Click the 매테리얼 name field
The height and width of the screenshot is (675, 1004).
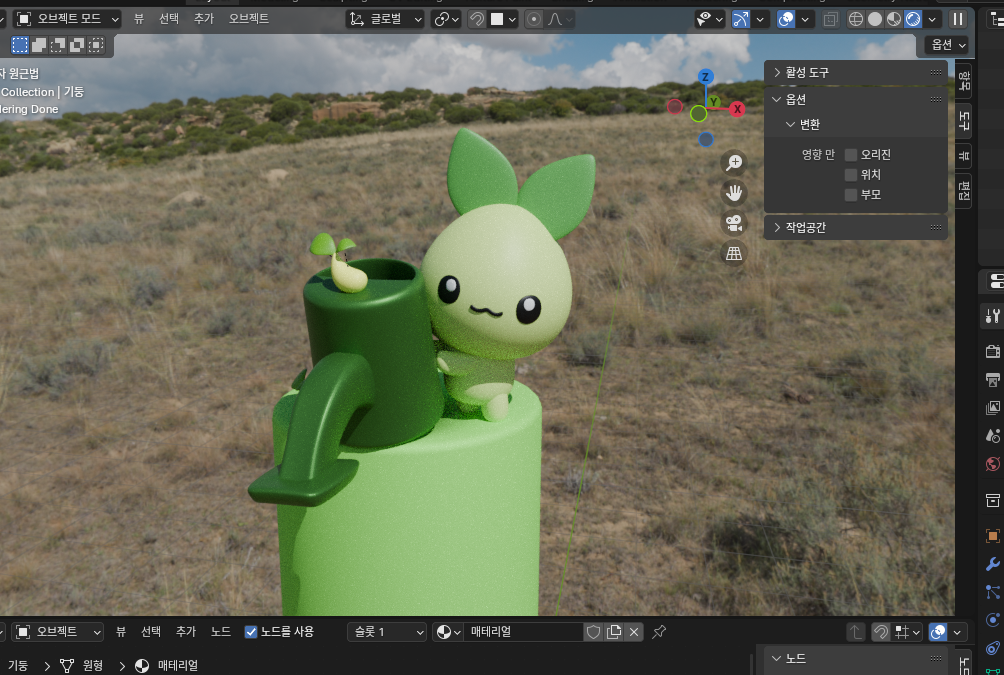click(x=523, y=632)
